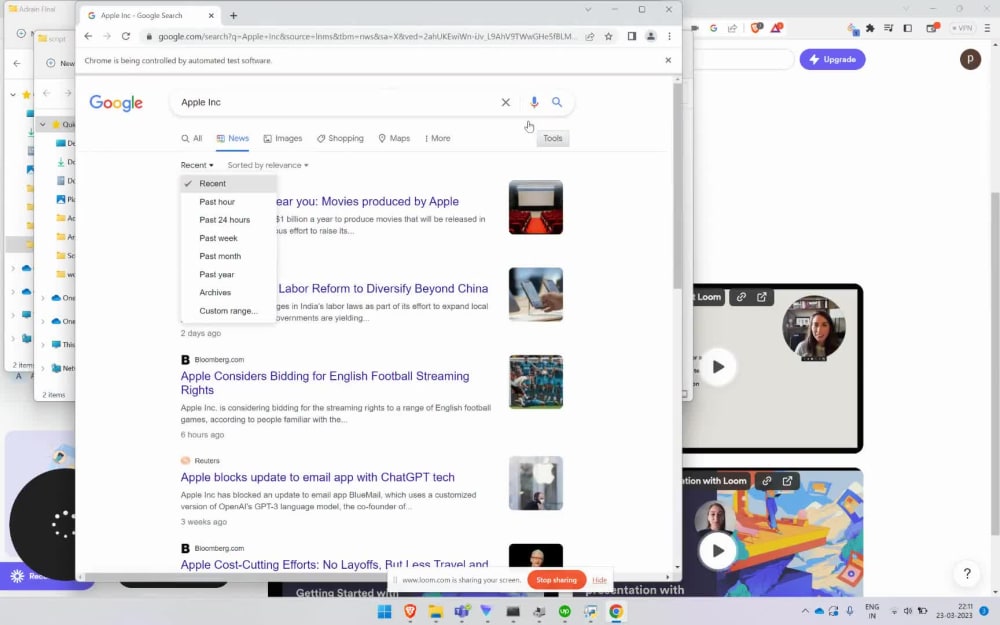Choose Past week filter option
Screen dimensions: 1000x625
point(228,238)
